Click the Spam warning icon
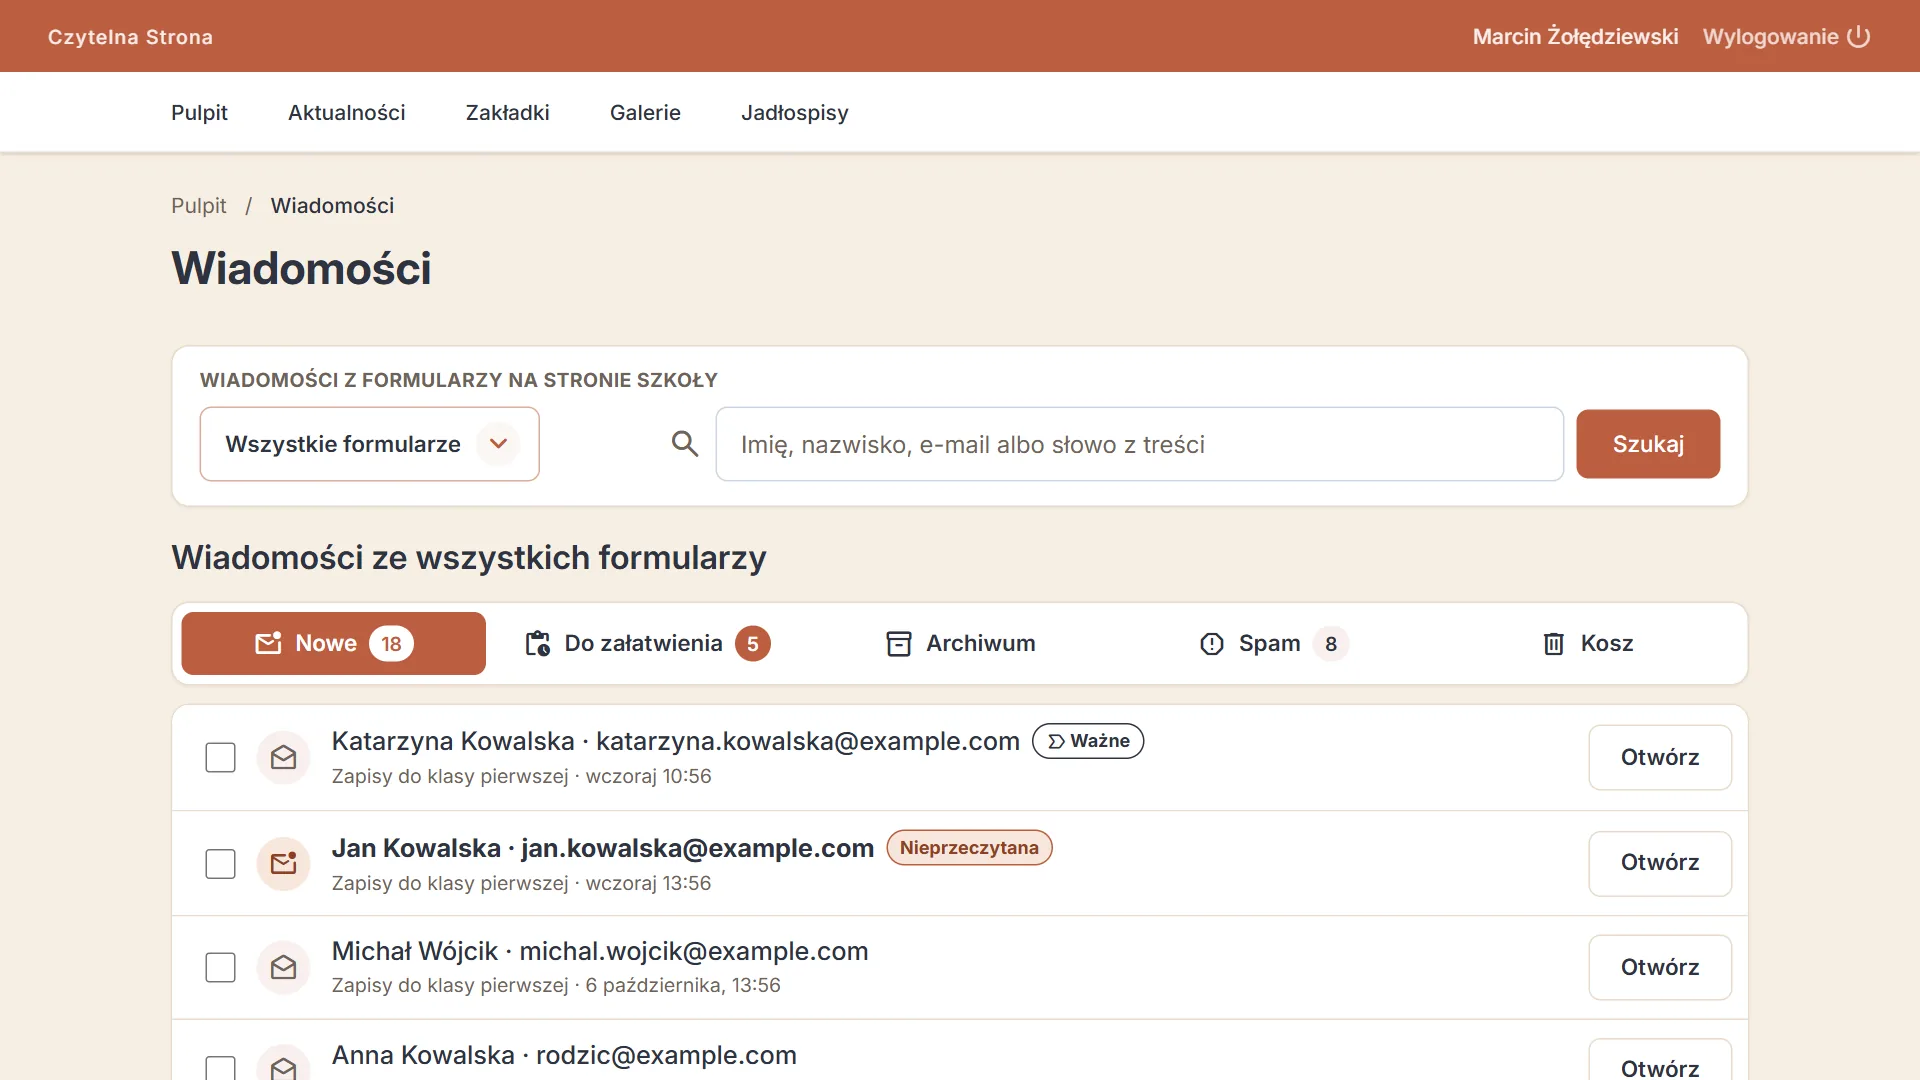 (x=1212, y=644)
